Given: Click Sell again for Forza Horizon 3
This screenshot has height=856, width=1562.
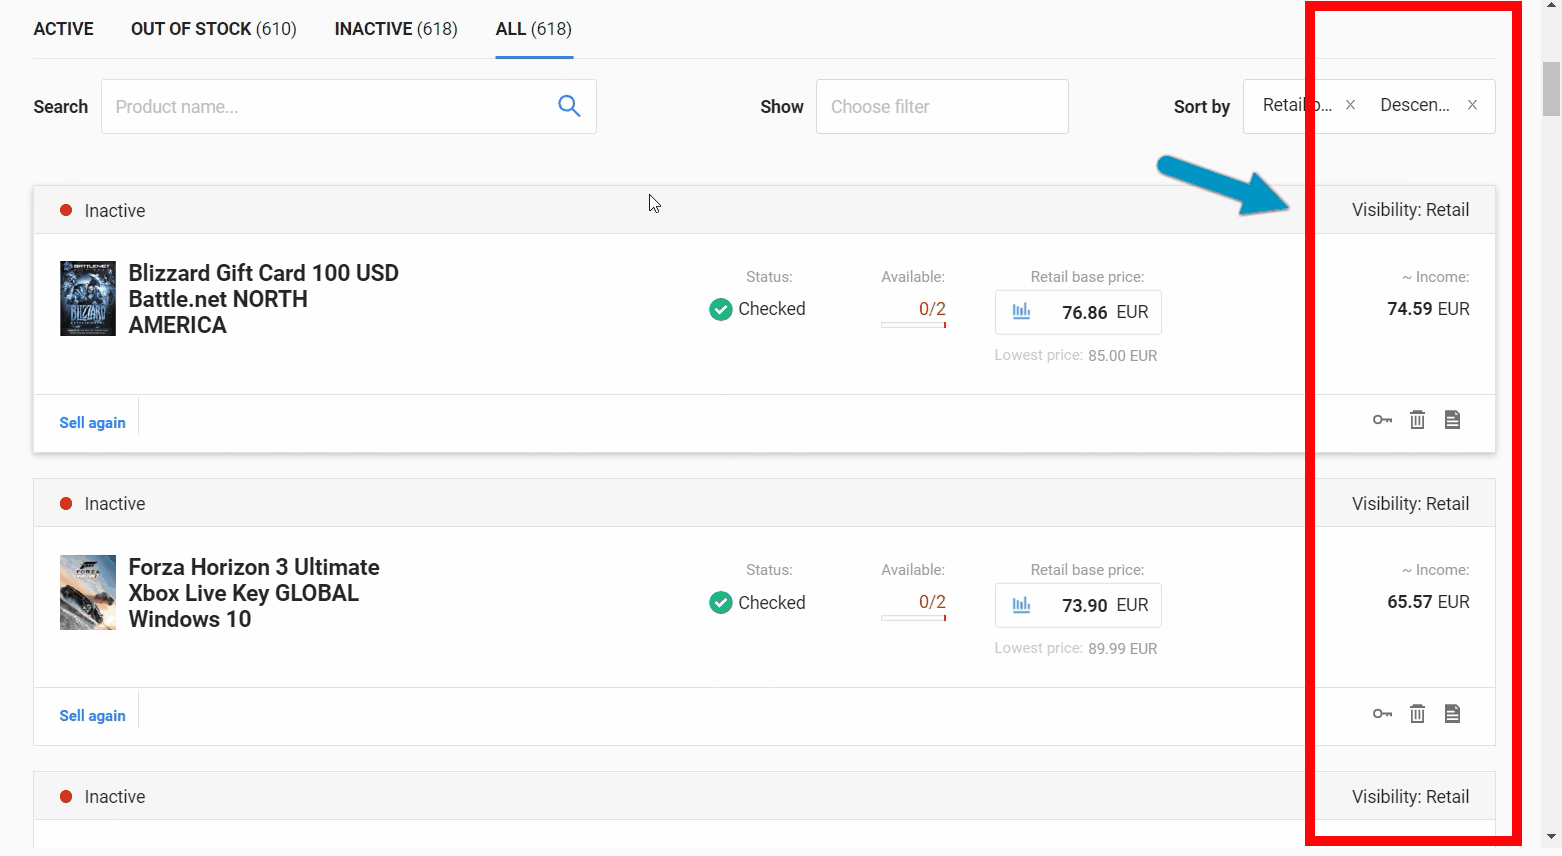Looking at the screenshot, I should [x=92, y=715].
